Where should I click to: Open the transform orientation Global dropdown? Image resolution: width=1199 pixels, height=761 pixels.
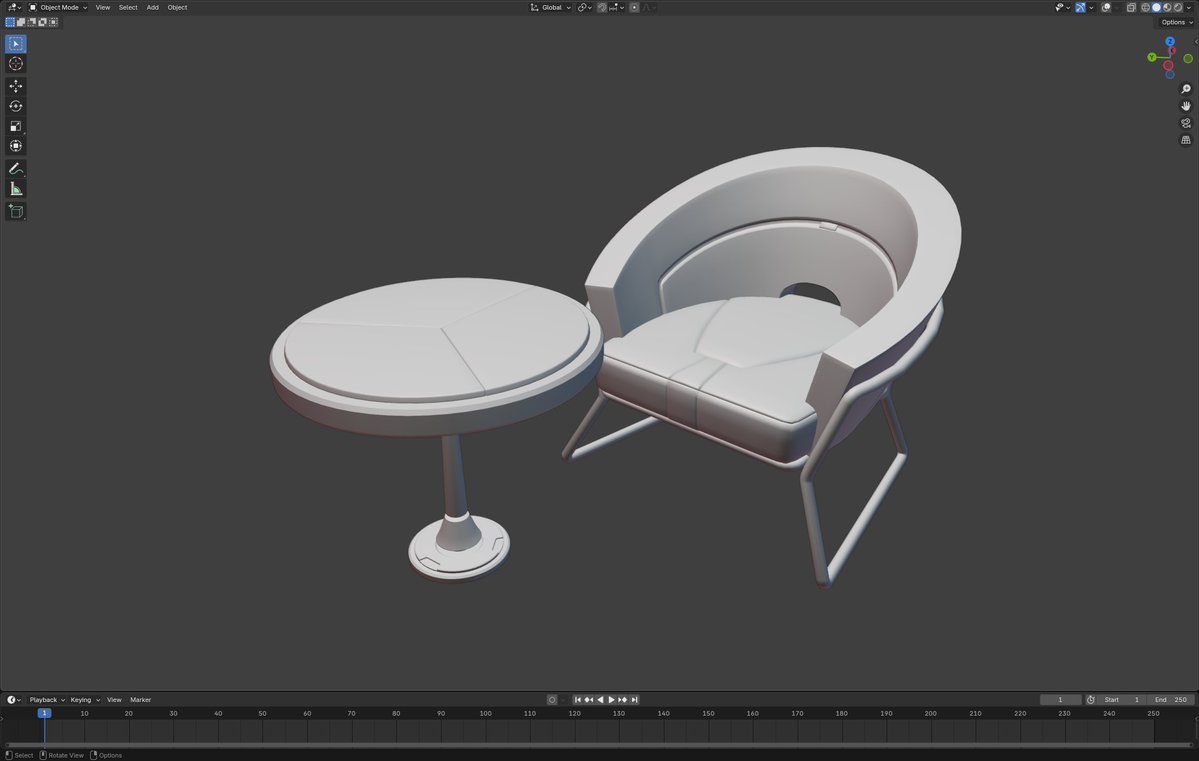pos(550,7)
